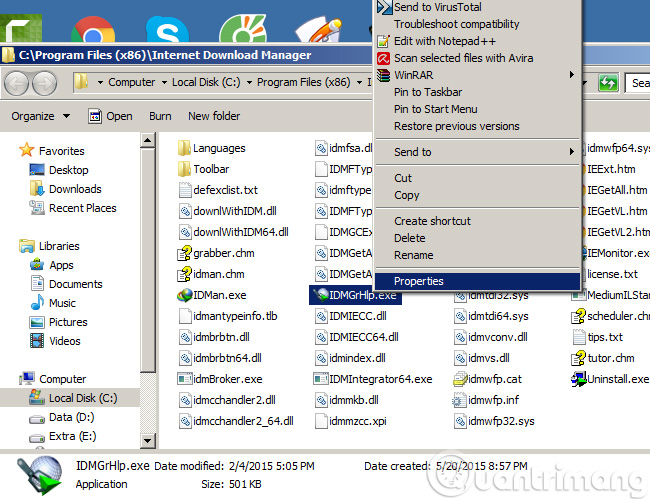Open the Documents library
This screenshot has width=650, height=500.
66,284
